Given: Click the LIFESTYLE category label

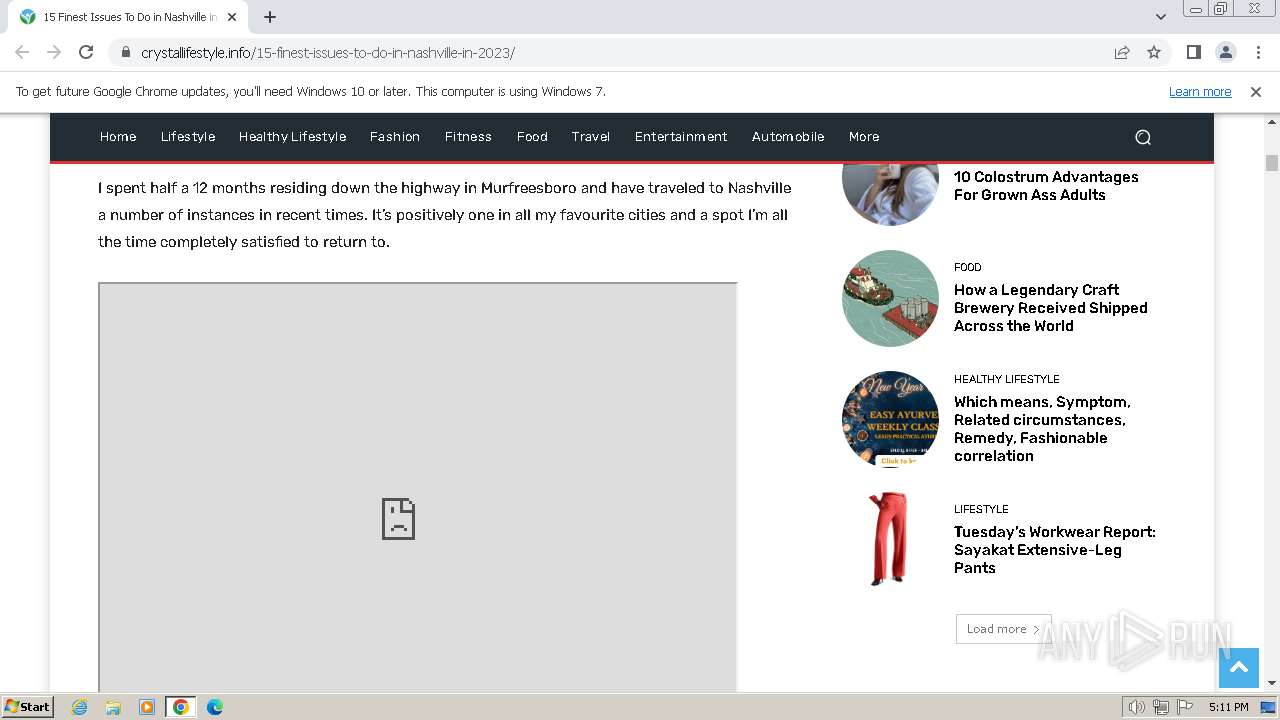Looking at the screenshot, I should point(981,509).
